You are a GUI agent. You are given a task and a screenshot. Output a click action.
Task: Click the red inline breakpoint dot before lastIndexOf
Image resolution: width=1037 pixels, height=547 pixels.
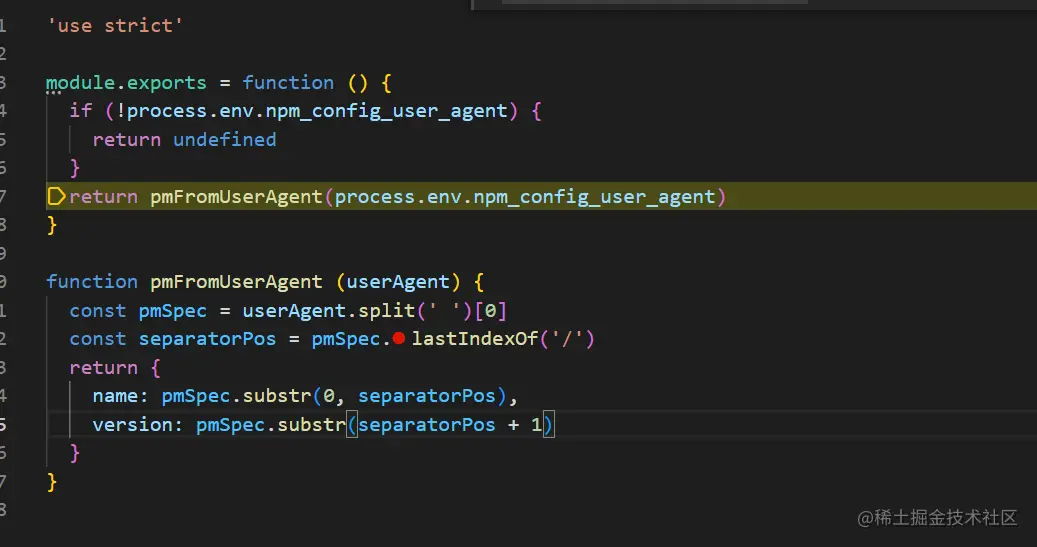click(x=398, y=339)
